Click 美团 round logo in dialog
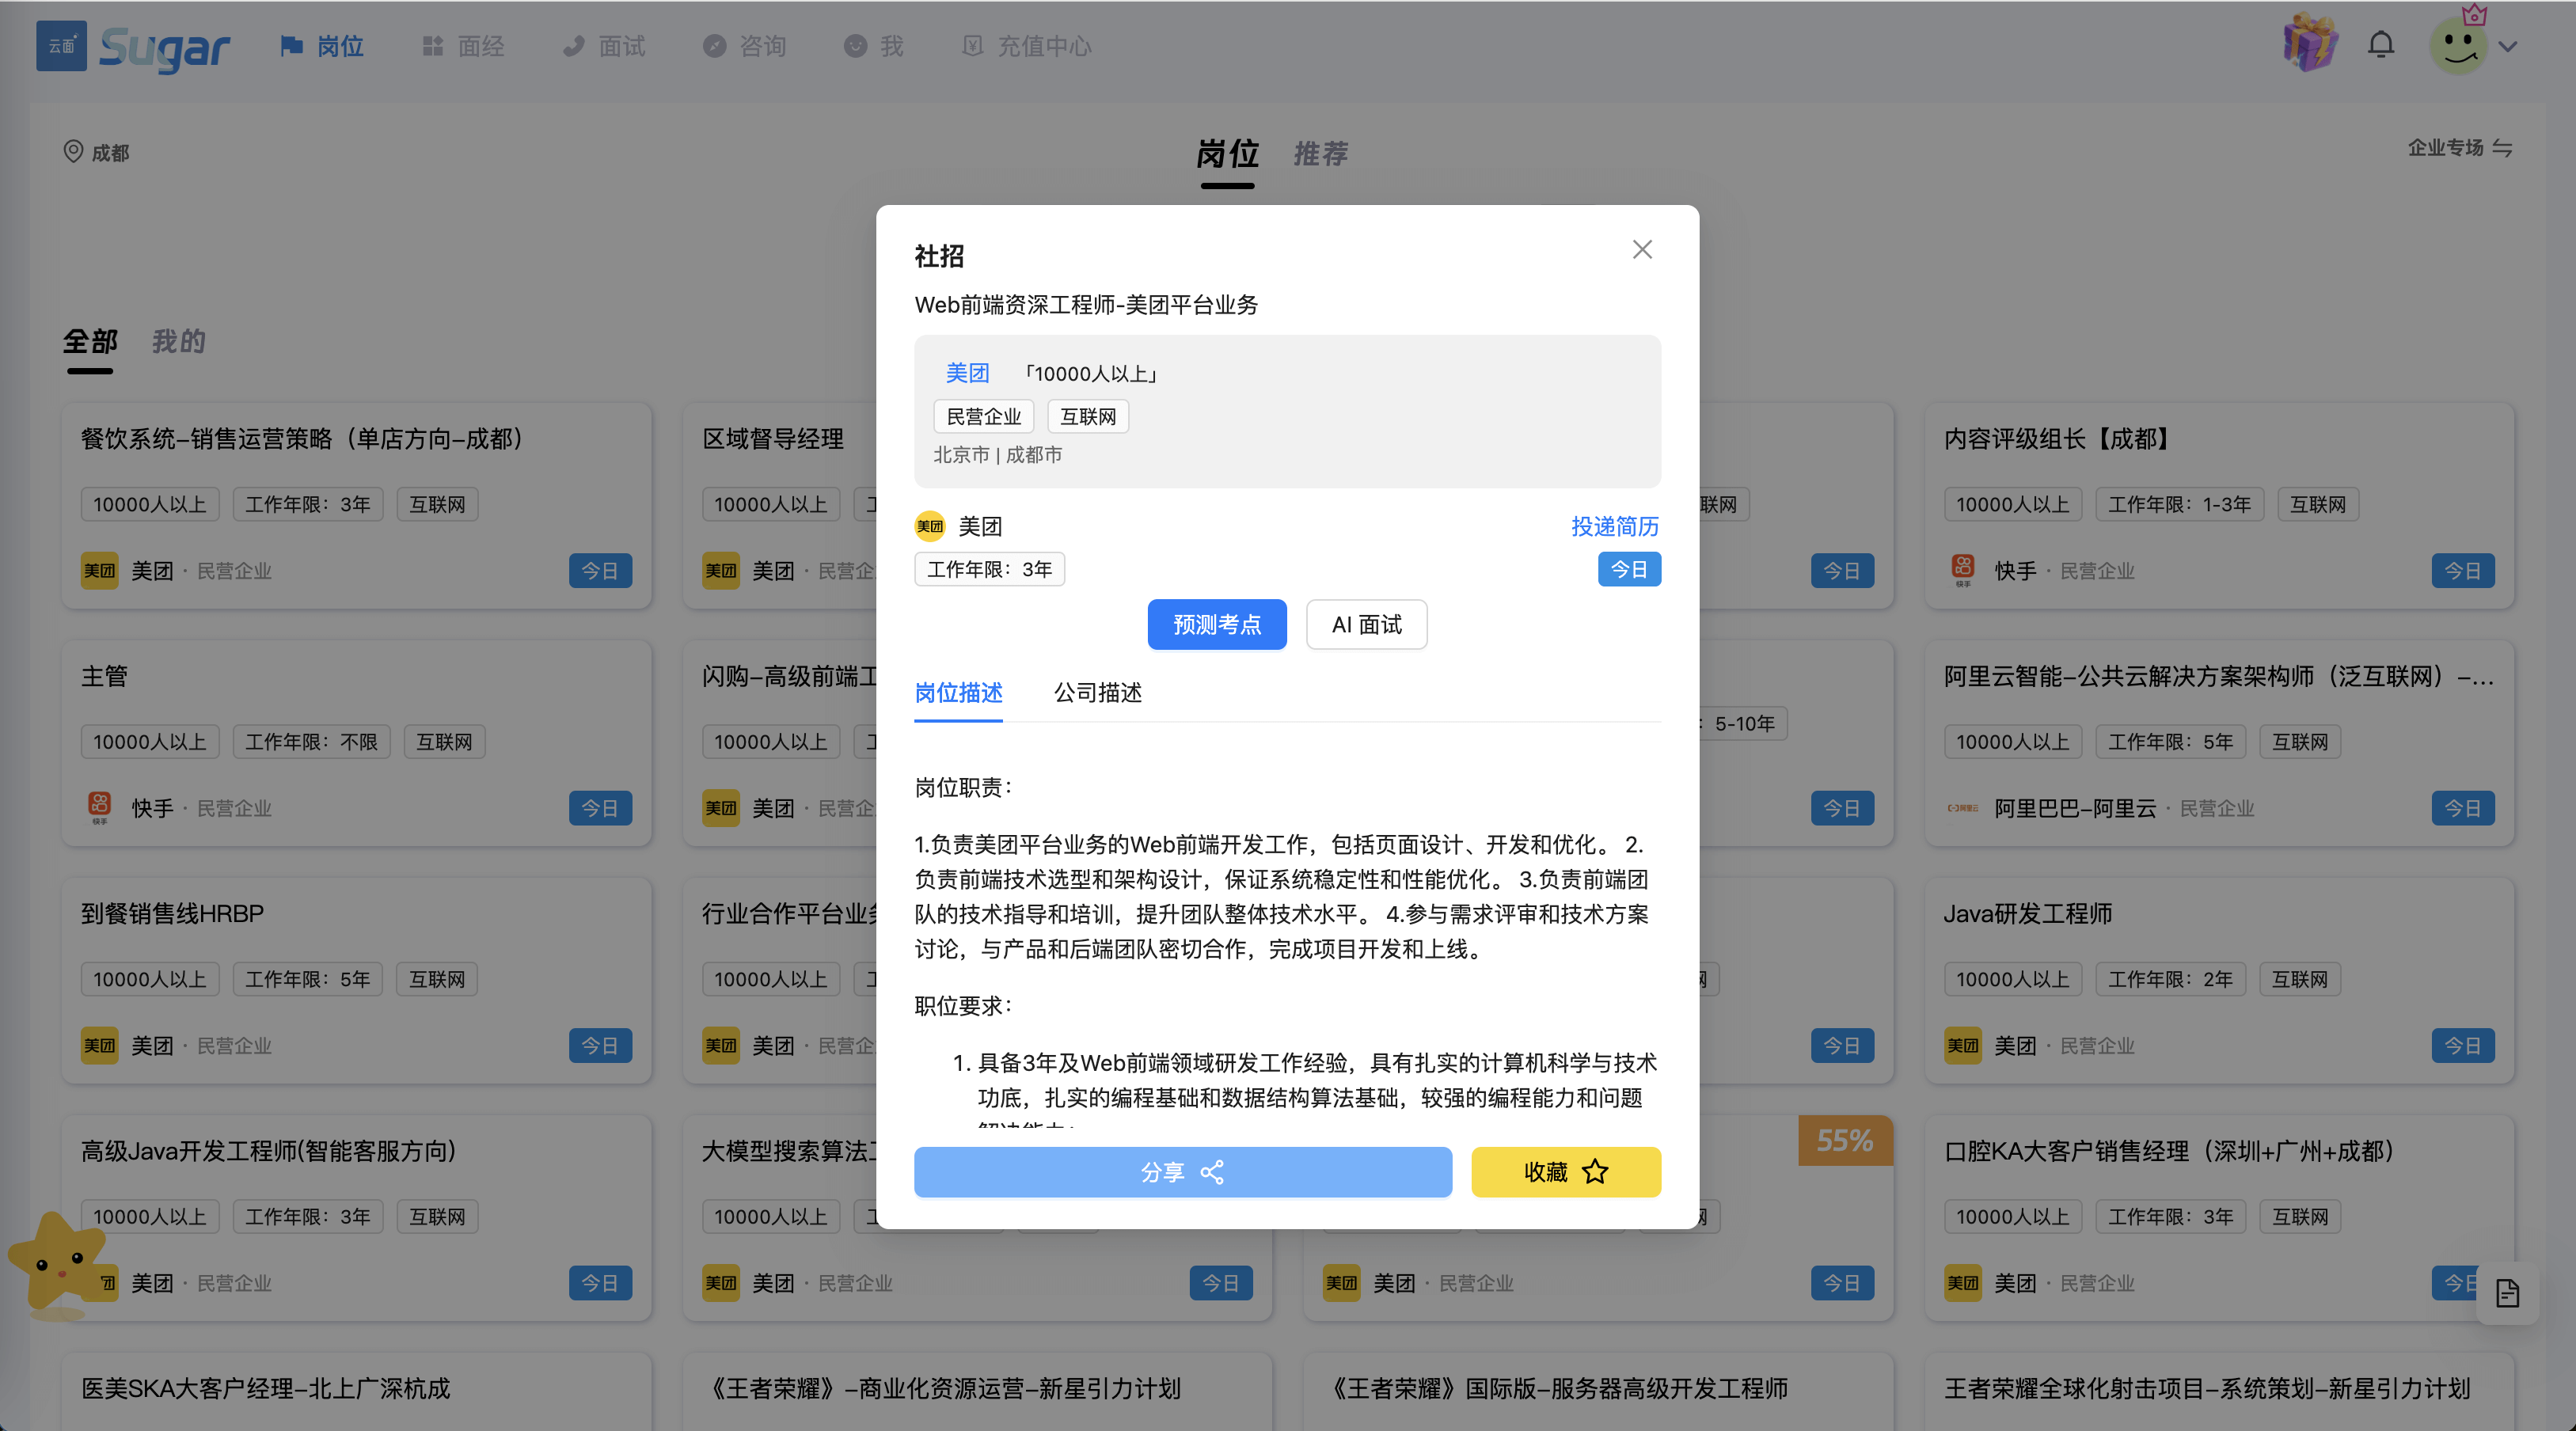The image size is (2576, 1431). tap(930, 526)
